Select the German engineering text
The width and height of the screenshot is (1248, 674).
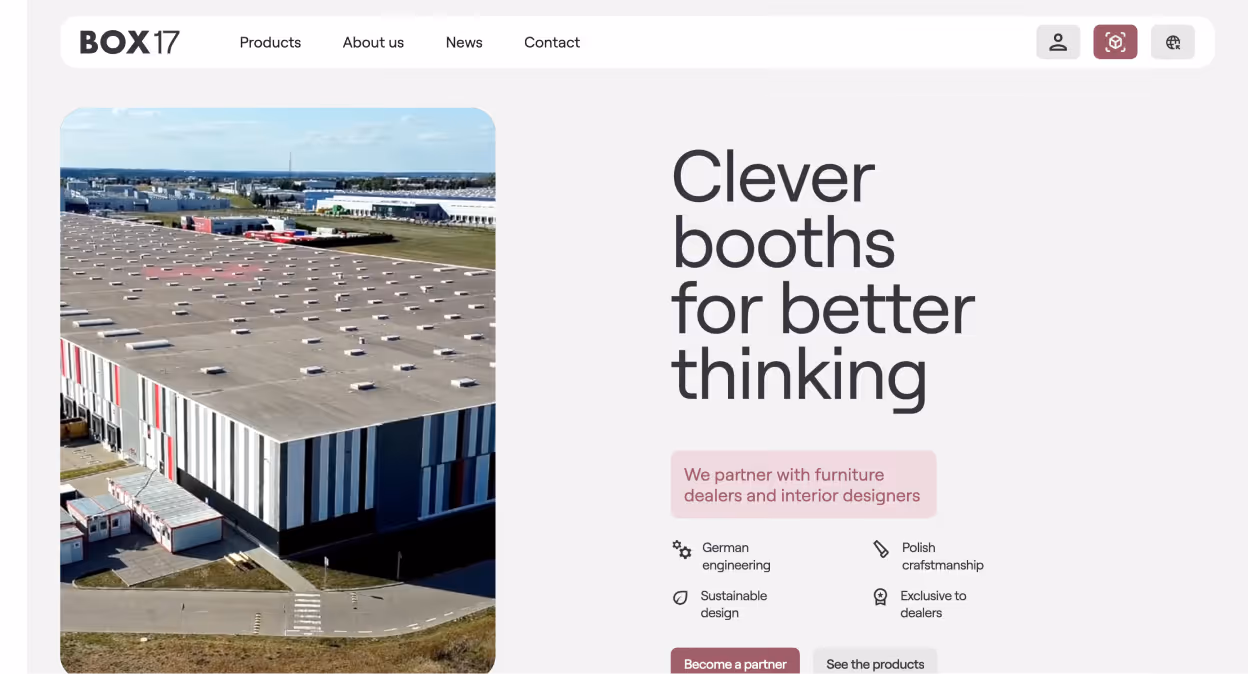pyautogui.click(x=736, y=556)
